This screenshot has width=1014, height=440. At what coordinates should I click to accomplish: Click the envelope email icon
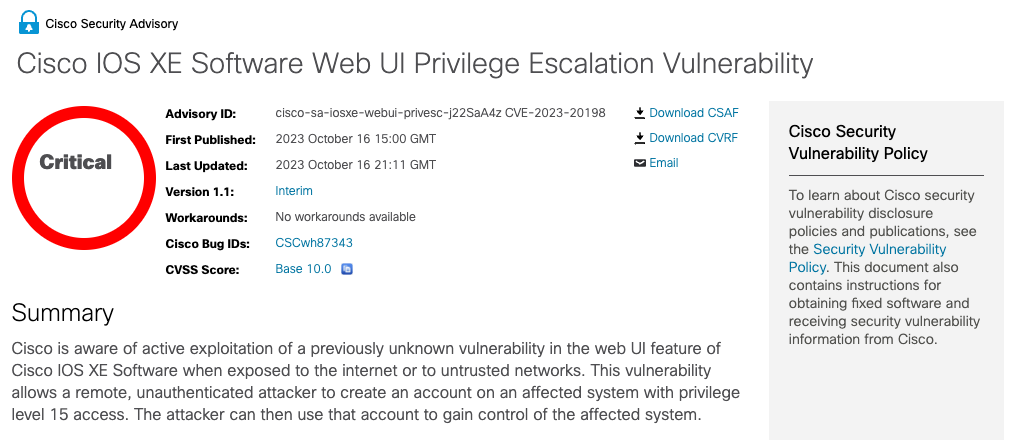click(x=640, y=163)
